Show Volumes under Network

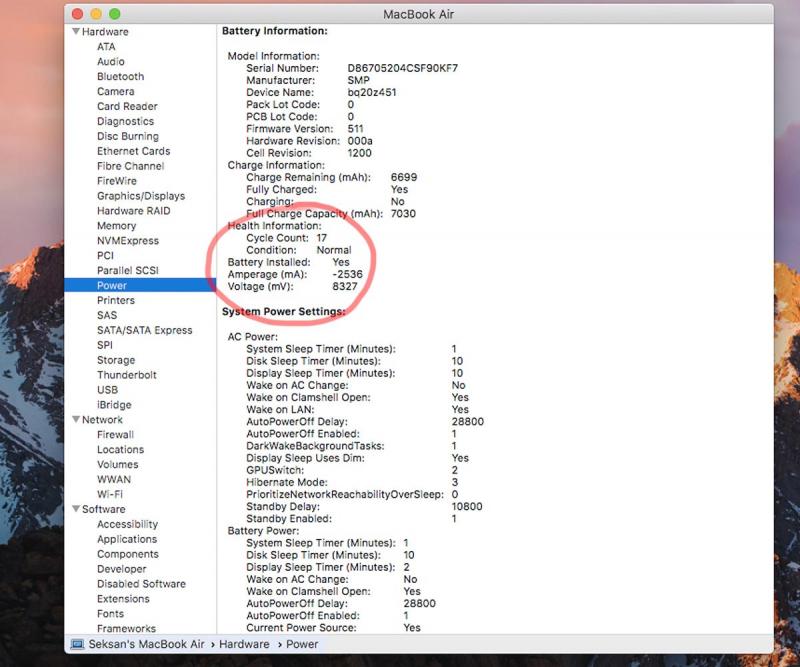tap(117, 464)
